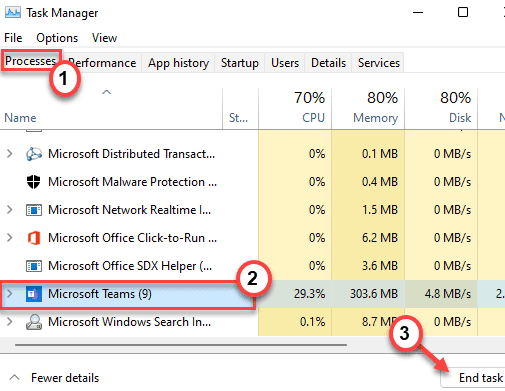Click the Fewer details label
Screen dimensions: 505x391
pyautogui.click(x=65, y=378)
